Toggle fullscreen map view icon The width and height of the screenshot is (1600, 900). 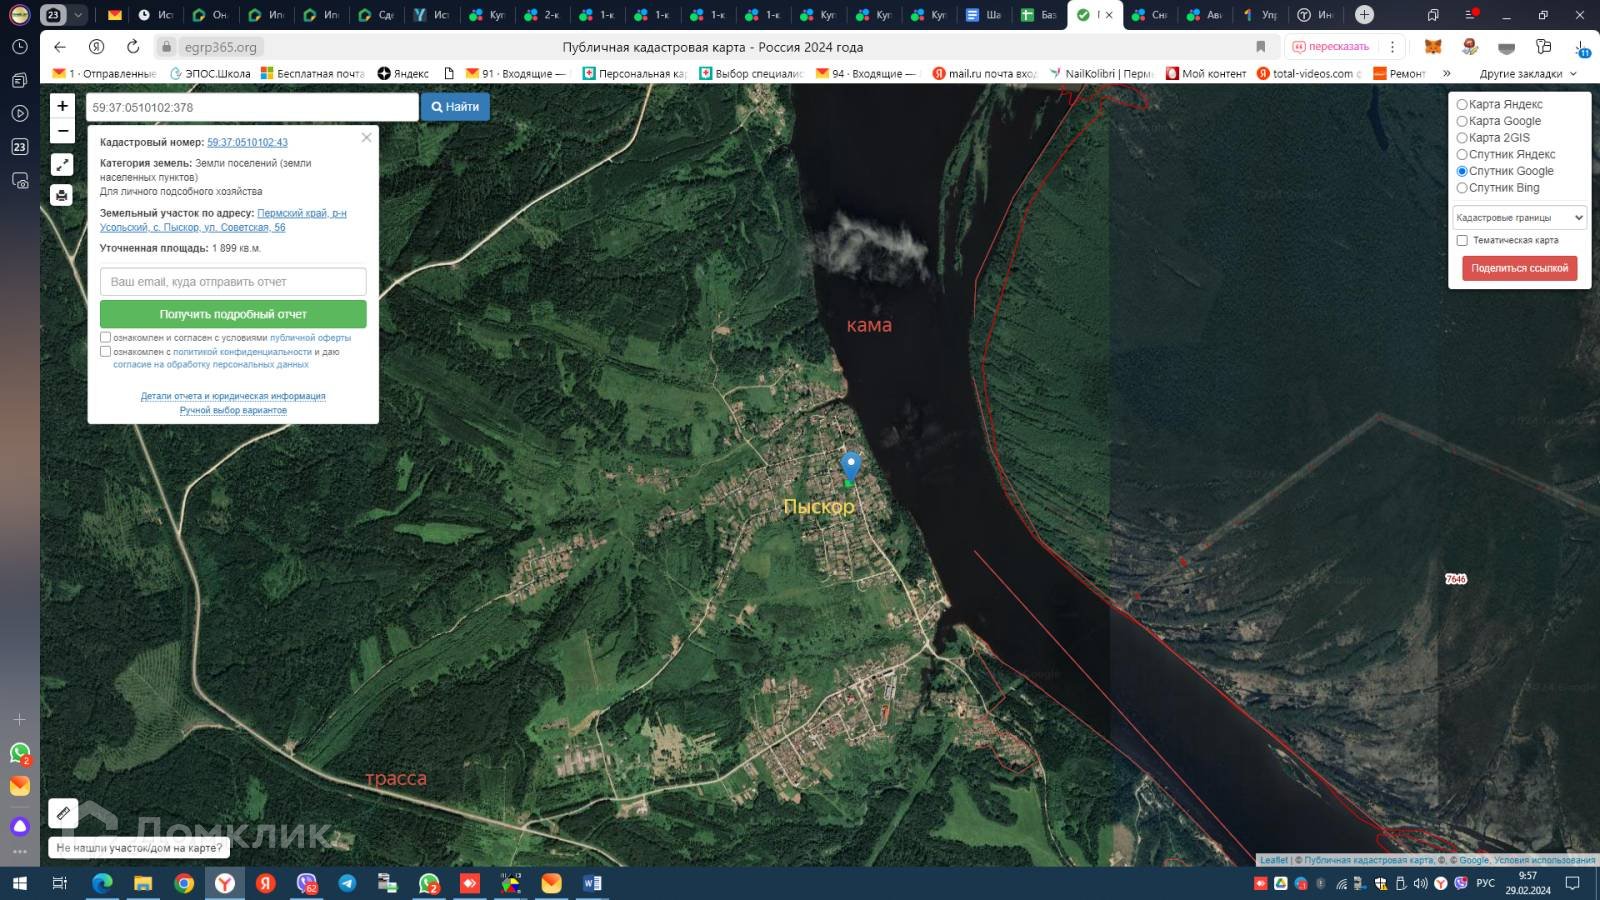[x=62, y=165]
